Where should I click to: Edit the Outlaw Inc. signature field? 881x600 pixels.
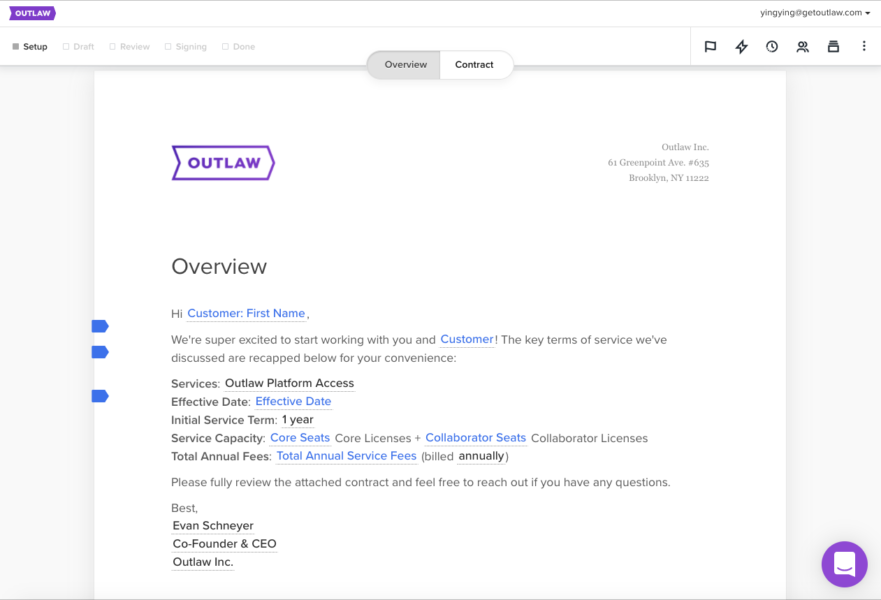pos(203,562)
